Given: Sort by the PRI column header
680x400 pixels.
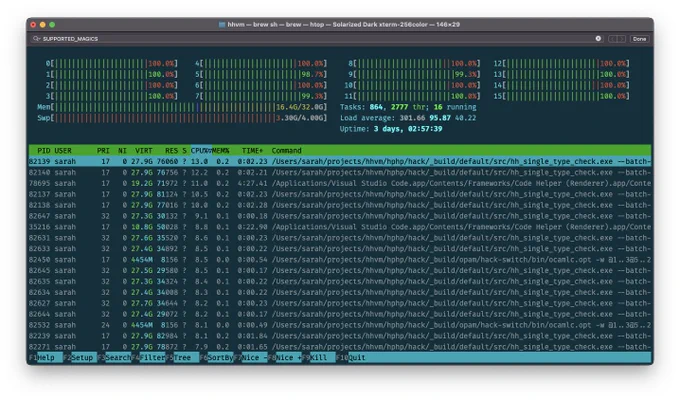Looking at the screenshot, I should click(103, 151).
